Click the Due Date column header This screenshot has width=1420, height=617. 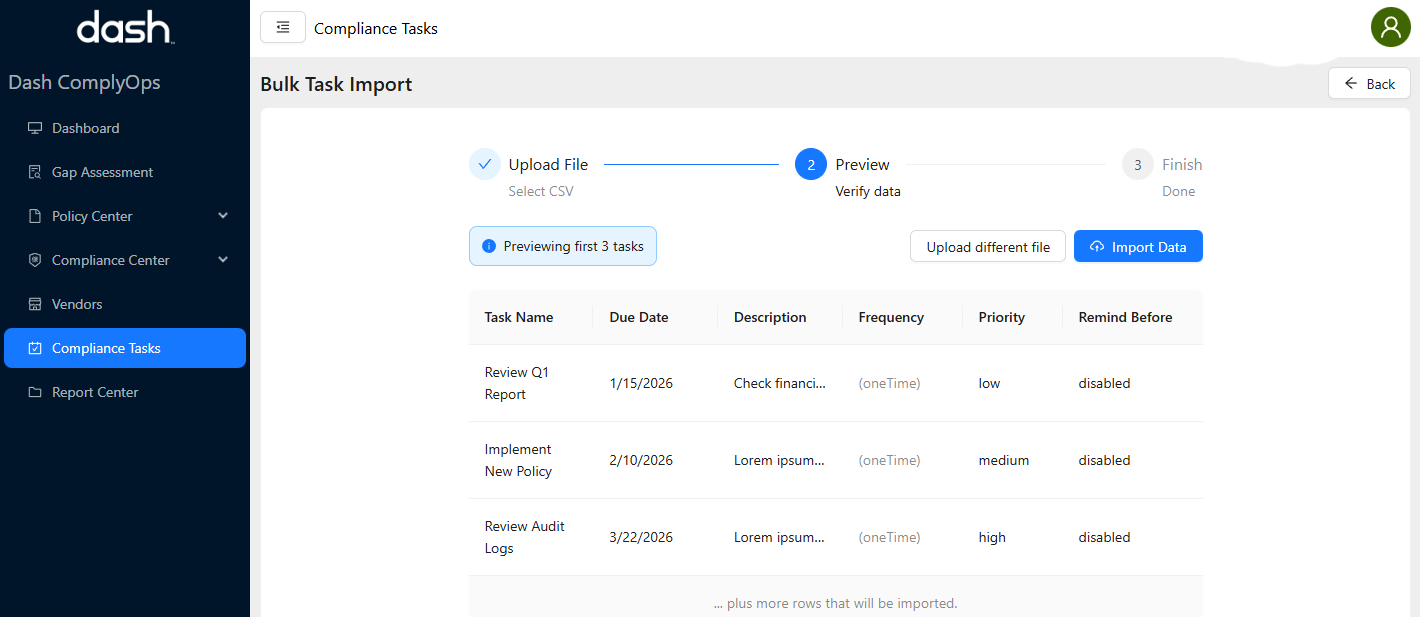tap(639, 317)
